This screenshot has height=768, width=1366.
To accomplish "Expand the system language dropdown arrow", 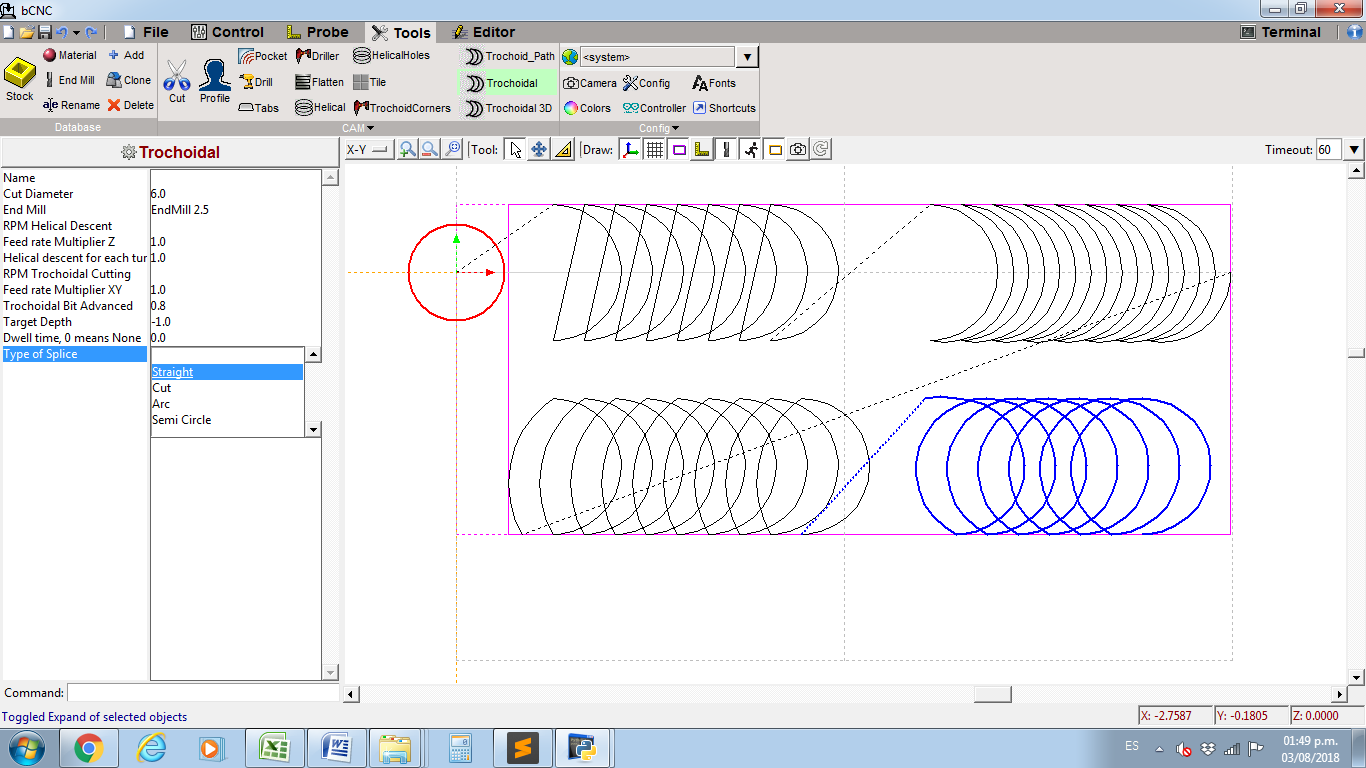I will [748, 57].
